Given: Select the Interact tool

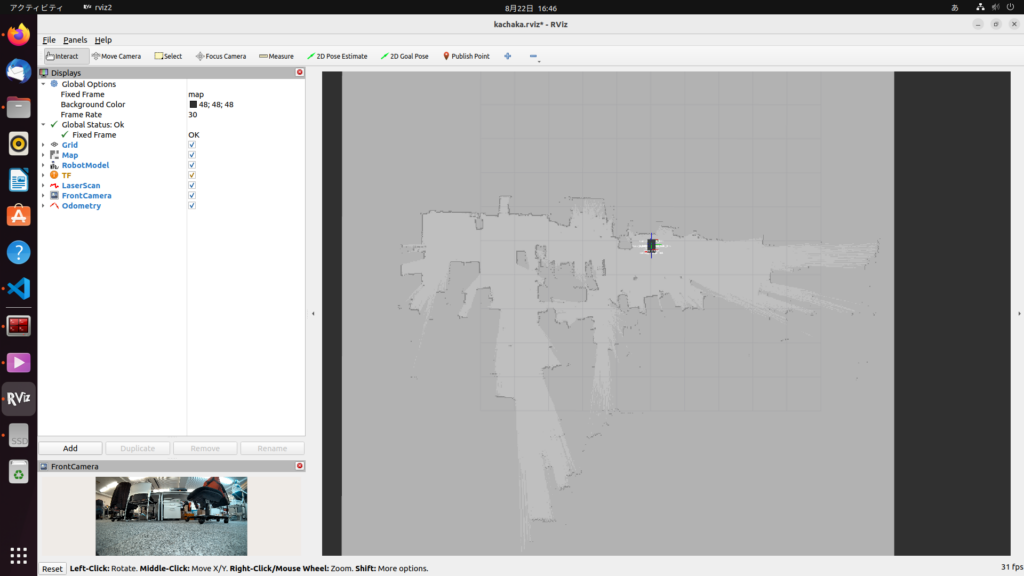Looking at the screenshot, I should point(62,56).
